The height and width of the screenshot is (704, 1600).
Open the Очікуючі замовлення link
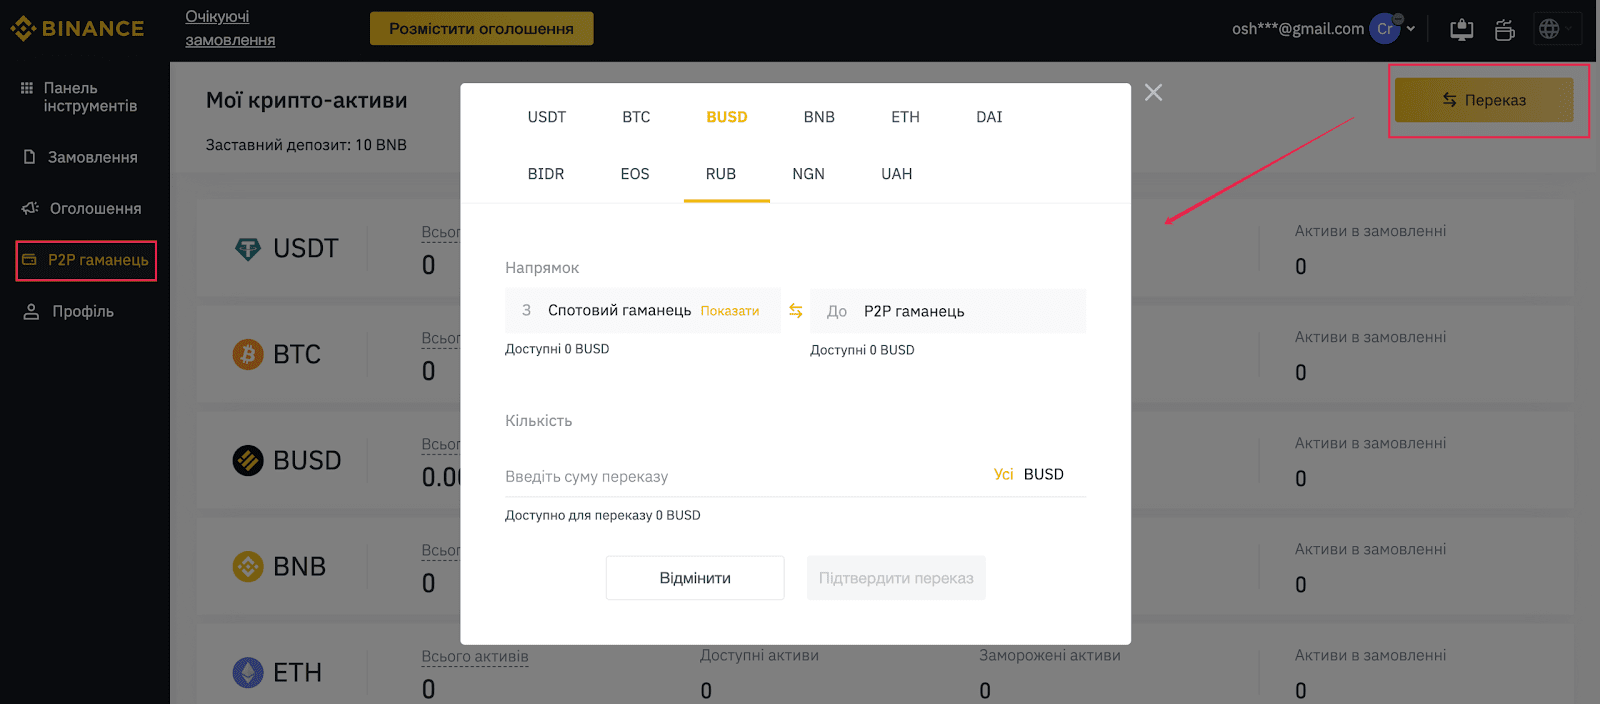pyautogui.click(x=230, y=28)
